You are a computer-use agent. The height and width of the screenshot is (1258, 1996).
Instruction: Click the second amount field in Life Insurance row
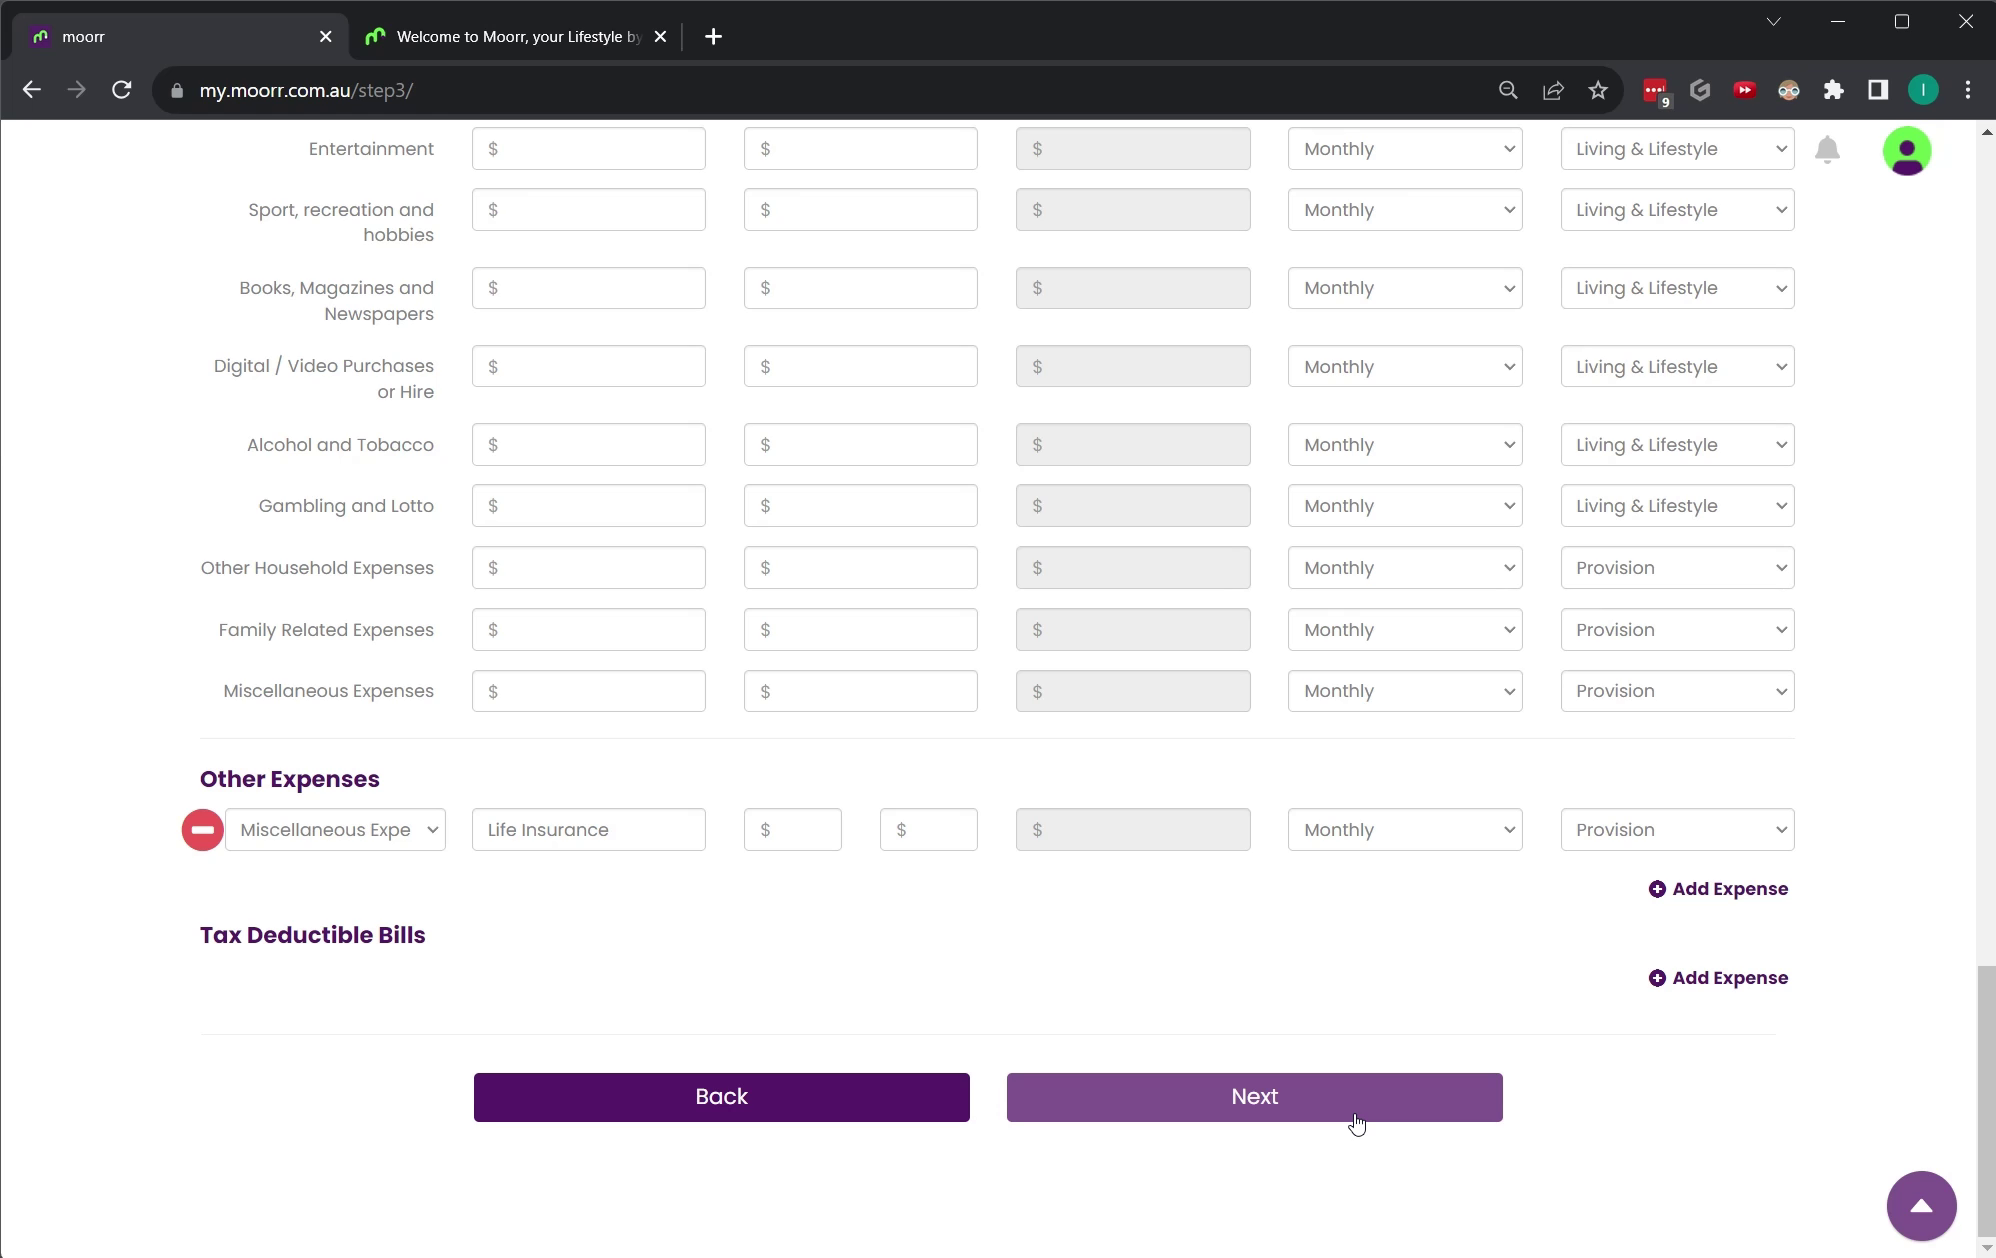tap(928, 830)
